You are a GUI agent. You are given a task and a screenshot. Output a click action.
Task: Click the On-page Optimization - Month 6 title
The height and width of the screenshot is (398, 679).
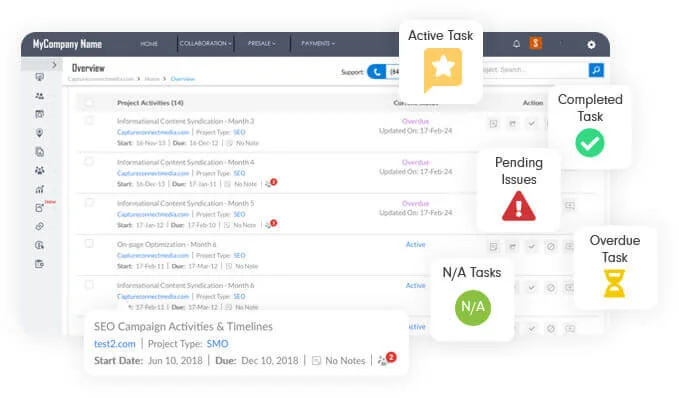pos(166,244)
